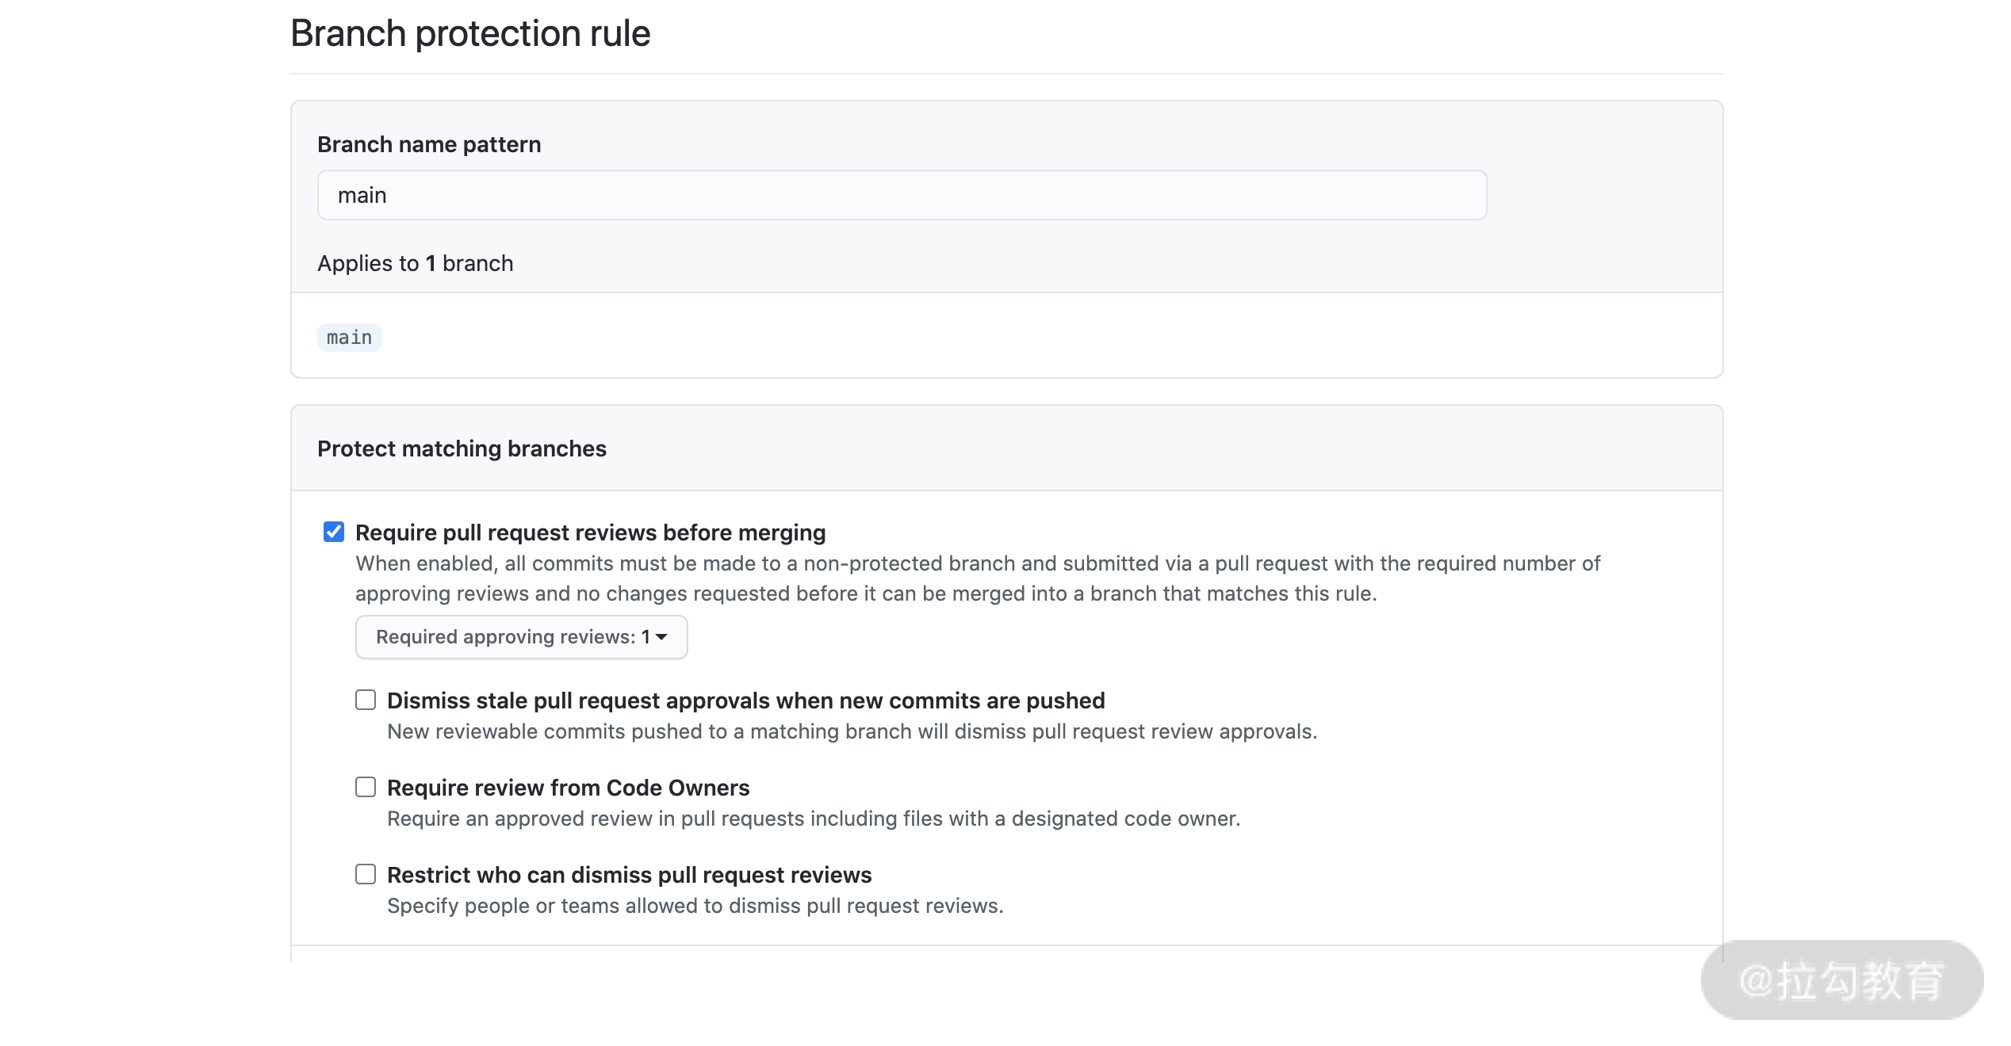2011x1046 pixels.
Task: Click the caret arrow beside approving reviews count
Action: pos(662,637)
